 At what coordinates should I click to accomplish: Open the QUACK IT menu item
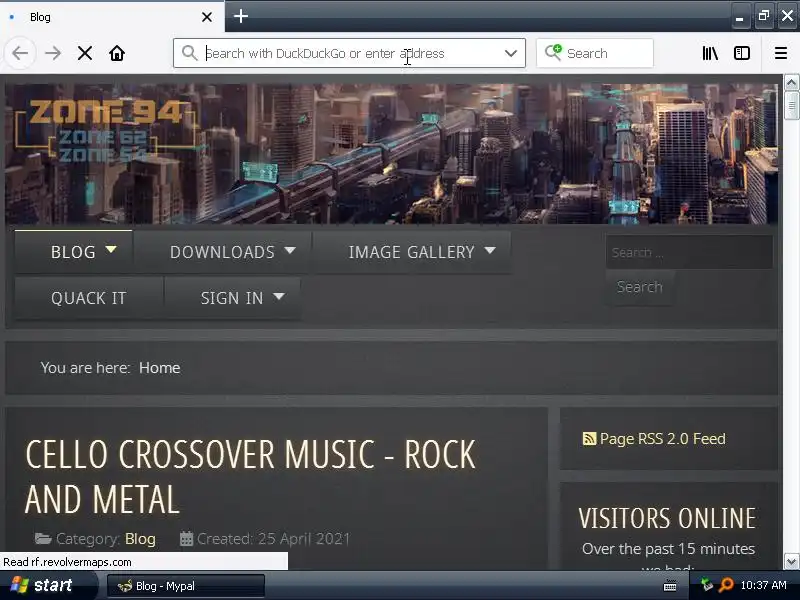click(x=89, y=298)
